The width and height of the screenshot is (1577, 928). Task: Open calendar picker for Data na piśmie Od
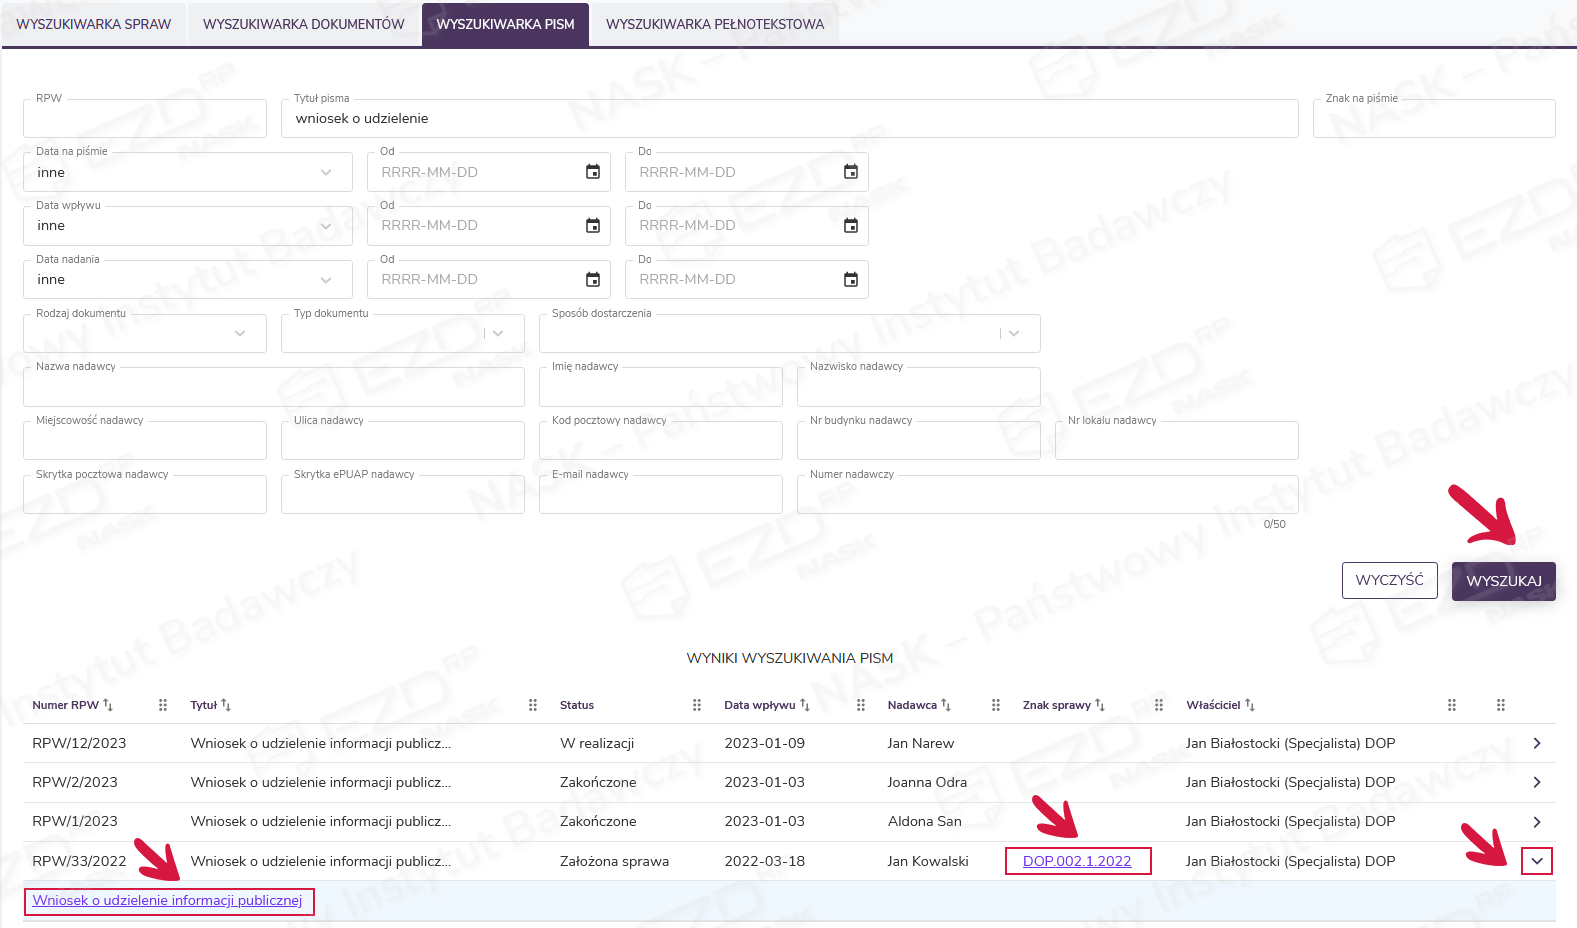click(592, 172)
